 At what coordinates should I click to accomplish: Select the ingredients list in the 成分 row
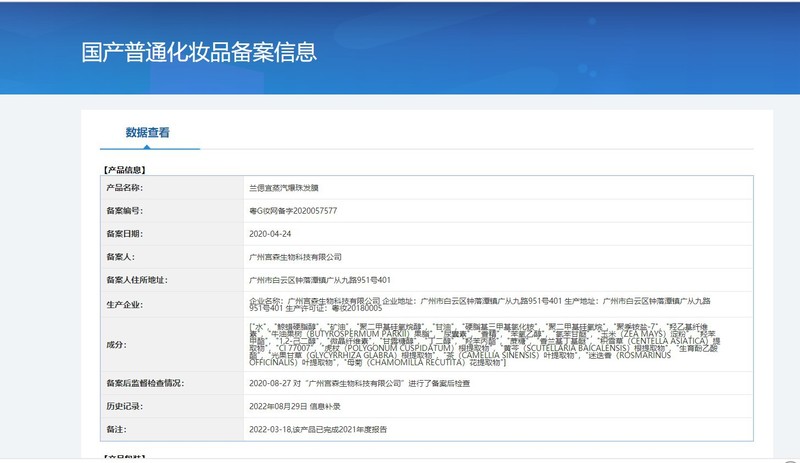[x=485, y=345]
